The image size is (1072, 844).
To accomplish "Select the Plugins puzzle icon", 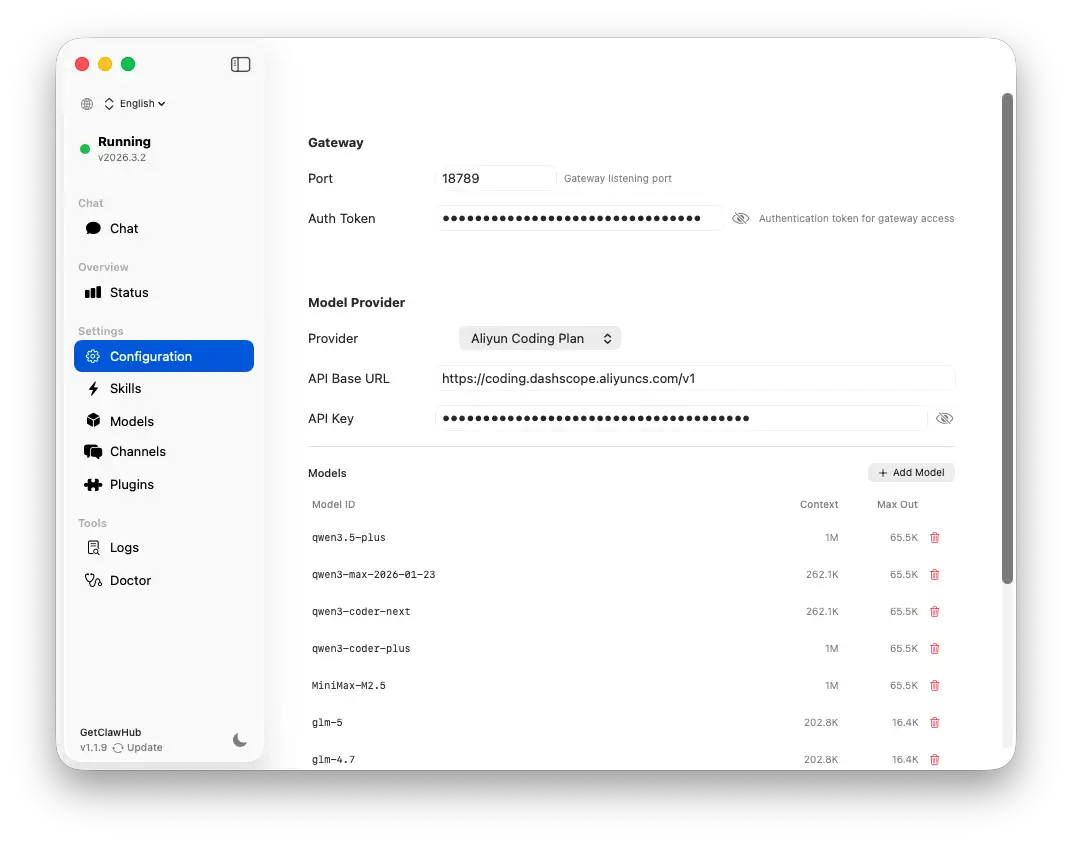I will [94, 484].
